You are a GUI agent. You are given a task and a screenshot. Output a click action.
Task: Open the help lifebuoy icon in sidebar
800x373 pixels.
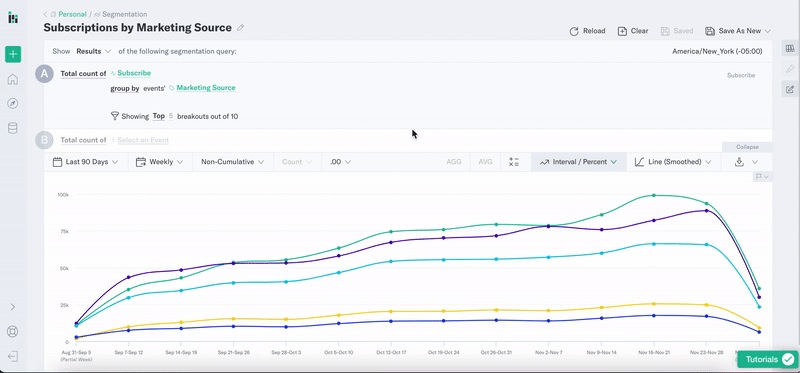(x=13, y=331)
